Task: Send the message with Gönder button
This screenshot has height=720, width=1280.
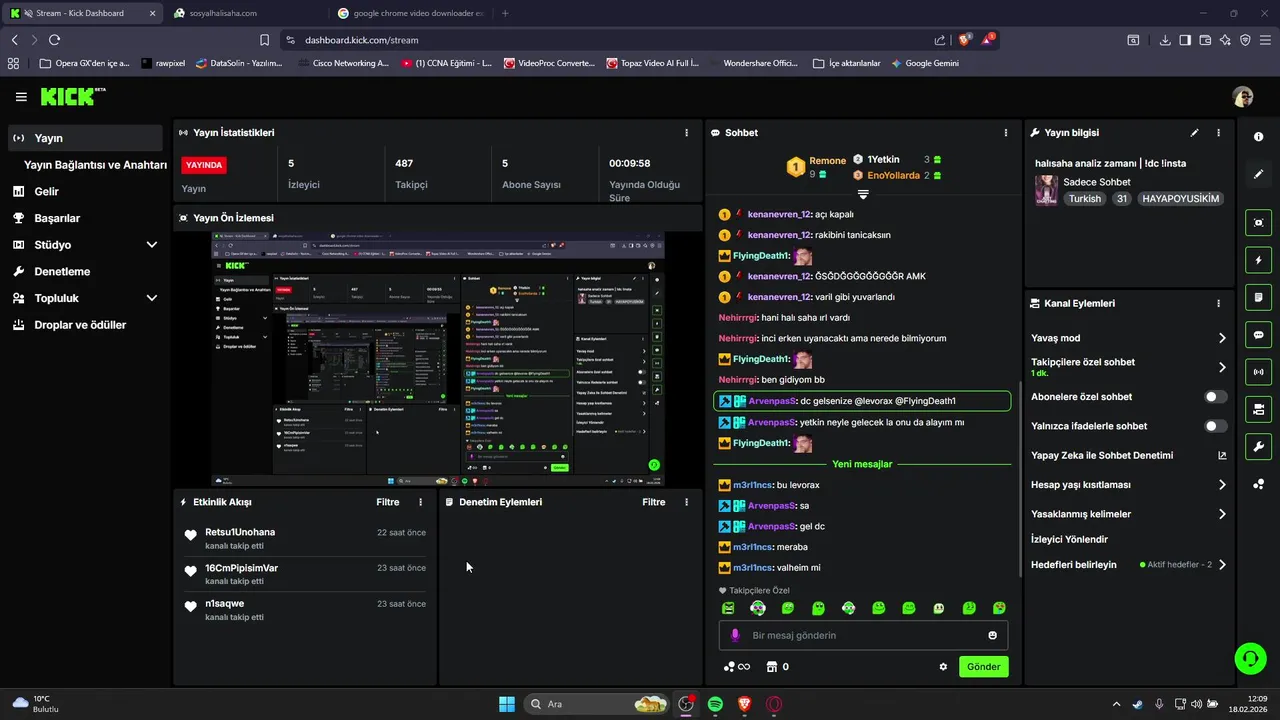Action: (x=983, y=667)
